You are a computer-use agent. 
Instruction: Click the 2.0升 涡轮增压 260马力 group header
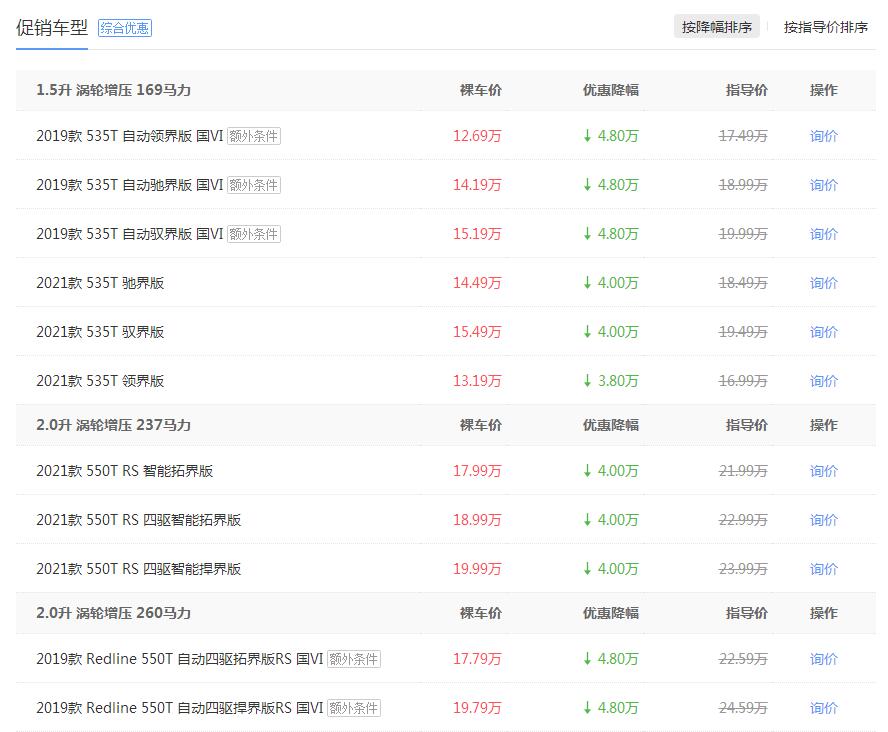pos(113,613)
